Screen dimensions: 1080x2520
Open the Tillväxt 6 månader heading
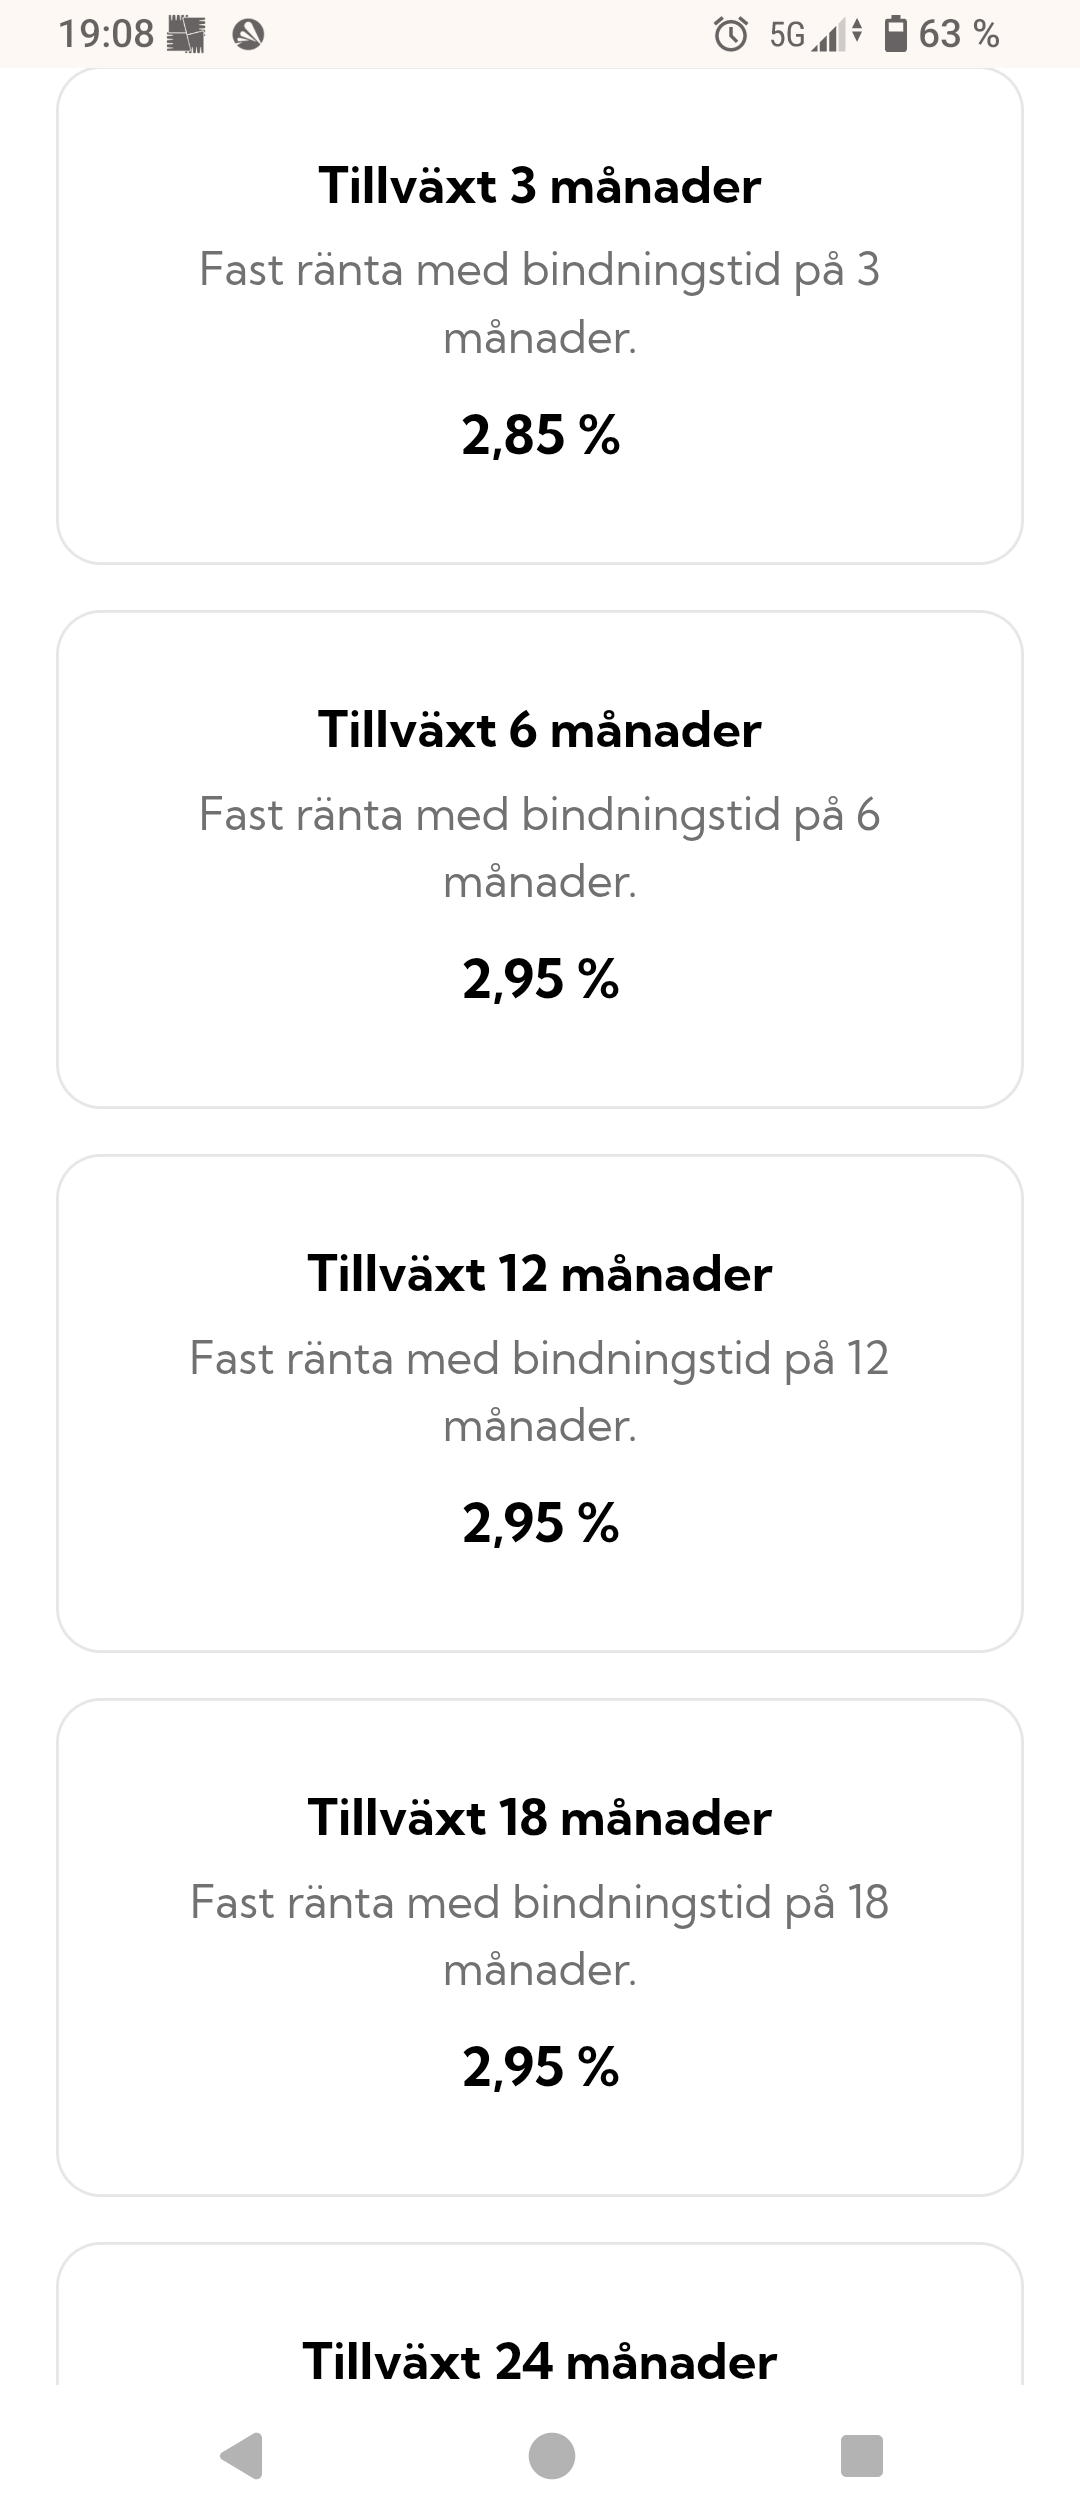[540, 730]
